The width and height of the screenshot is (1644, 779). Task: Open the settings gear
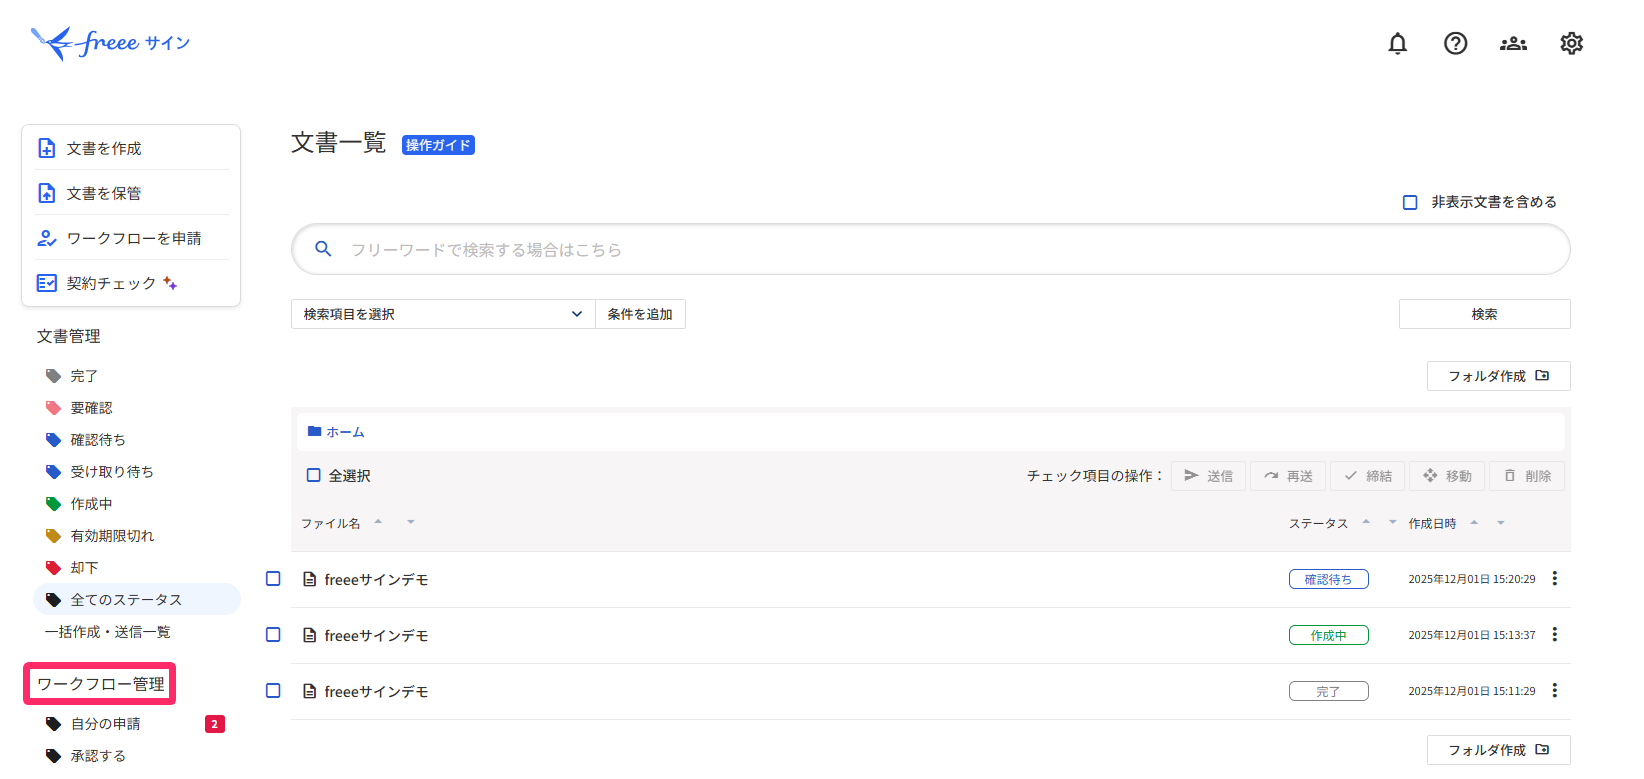click(1571, 43)
